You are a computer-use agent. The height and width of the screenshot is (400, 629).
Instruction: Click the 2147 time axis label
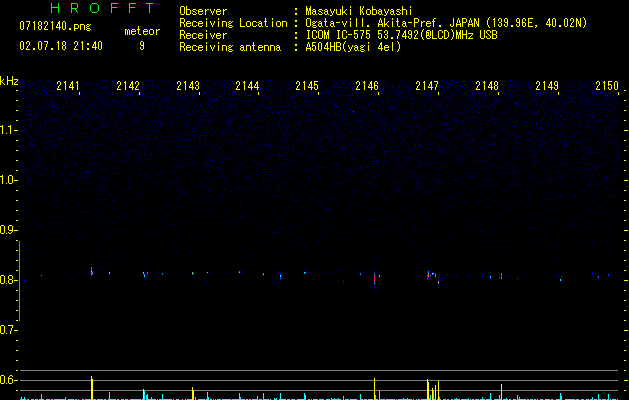pyautogui.click(x=427, y=86)
